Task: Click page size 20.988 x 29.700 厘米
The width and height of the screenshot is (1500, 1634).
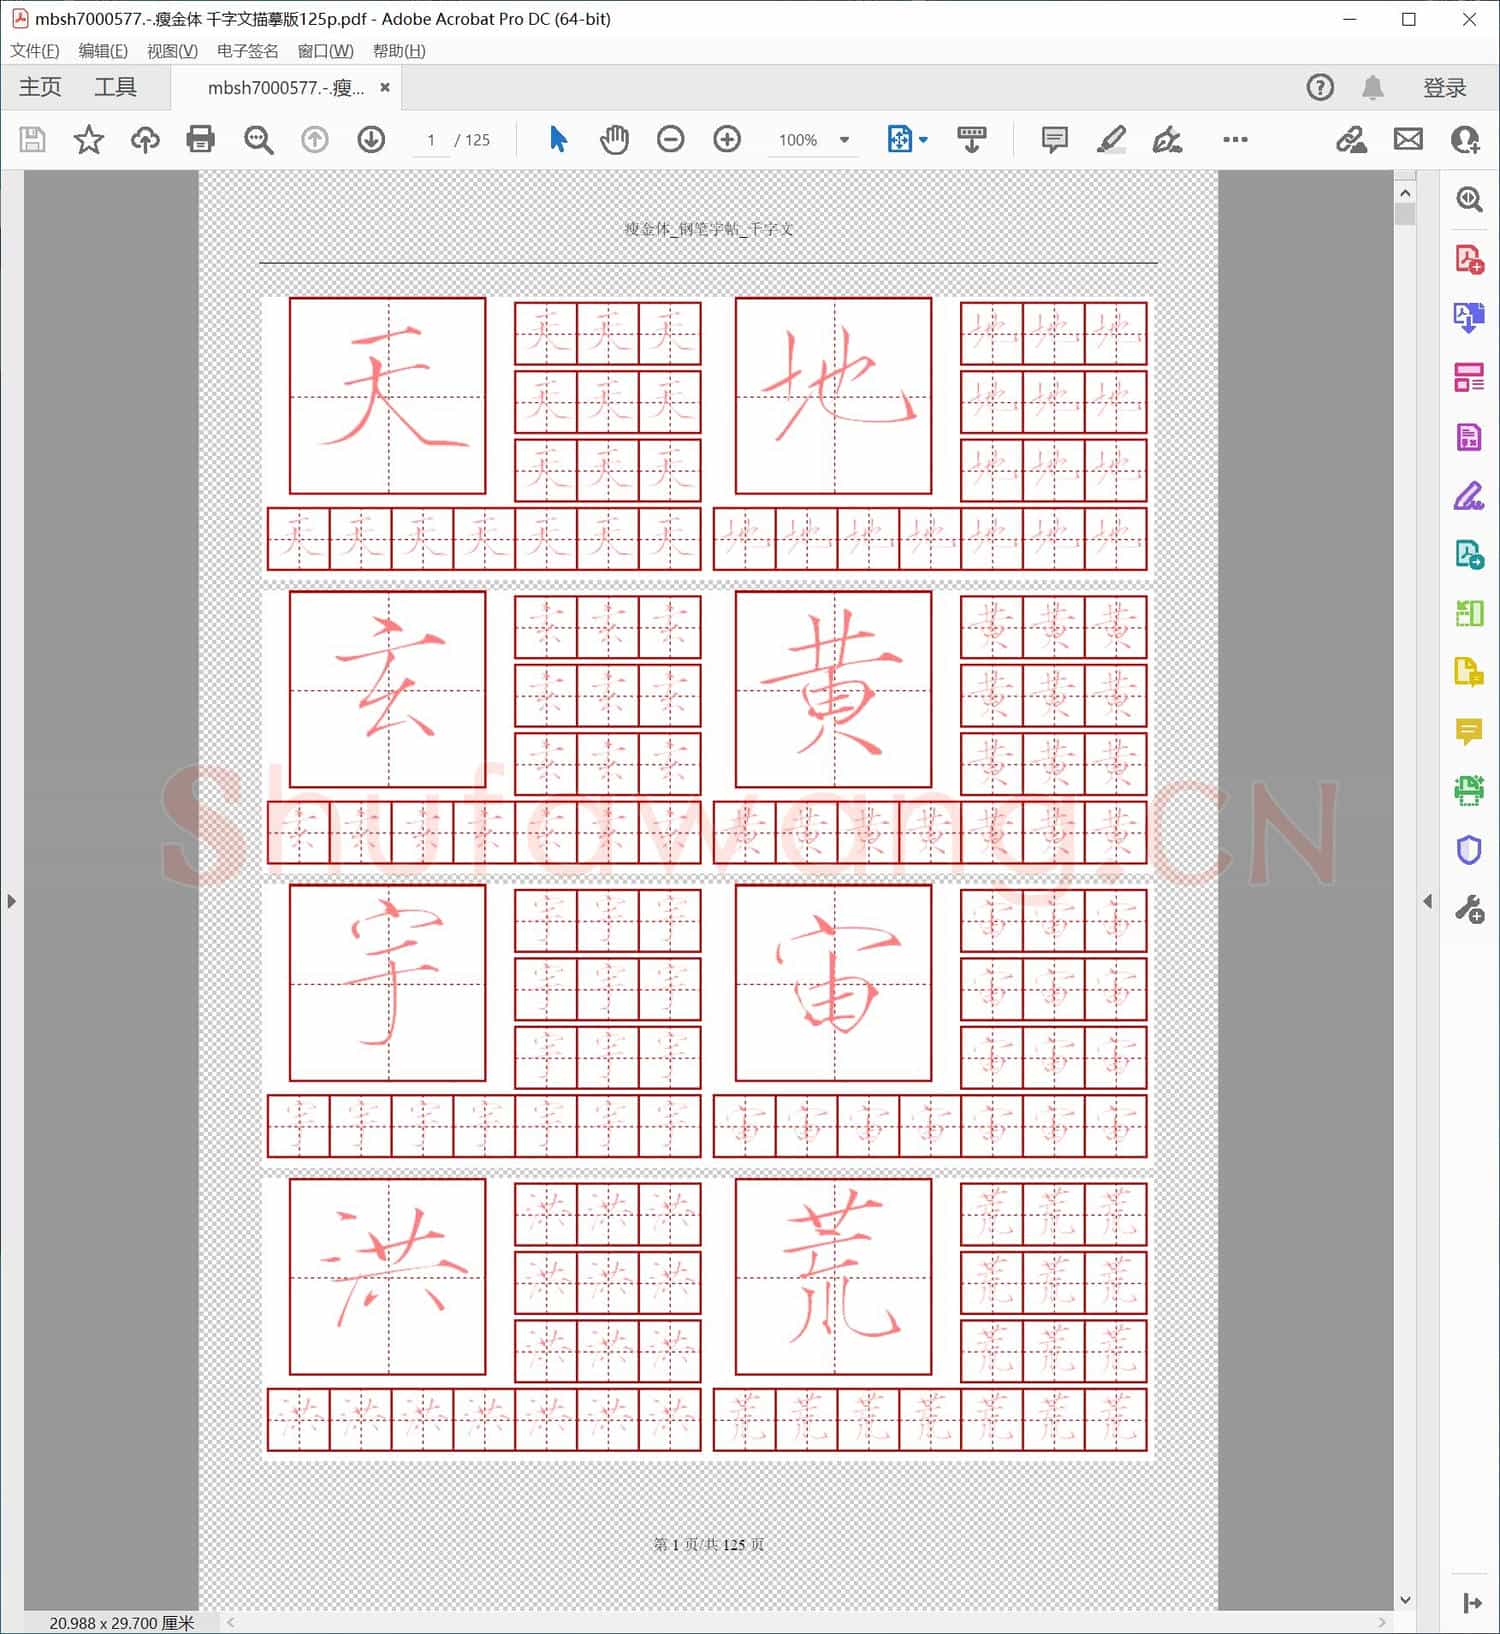Action: tap(122, 1623)
